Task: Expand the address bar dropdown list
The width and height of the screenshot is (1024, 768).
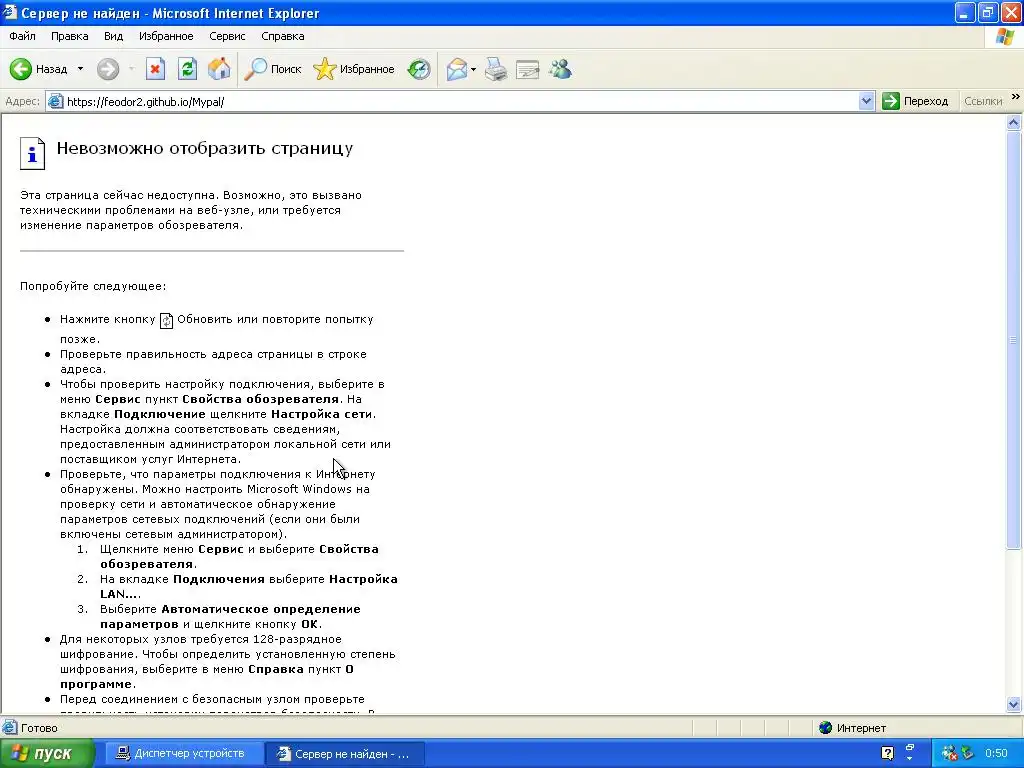Action: [867, 101]
